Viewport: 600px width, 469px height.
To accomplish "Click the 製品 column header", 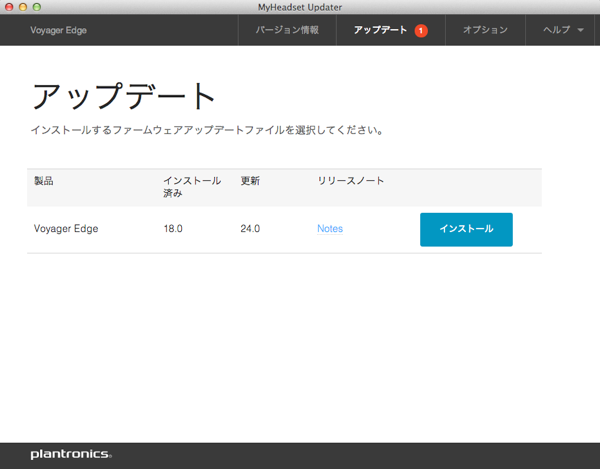I will (x=44, y=181).
